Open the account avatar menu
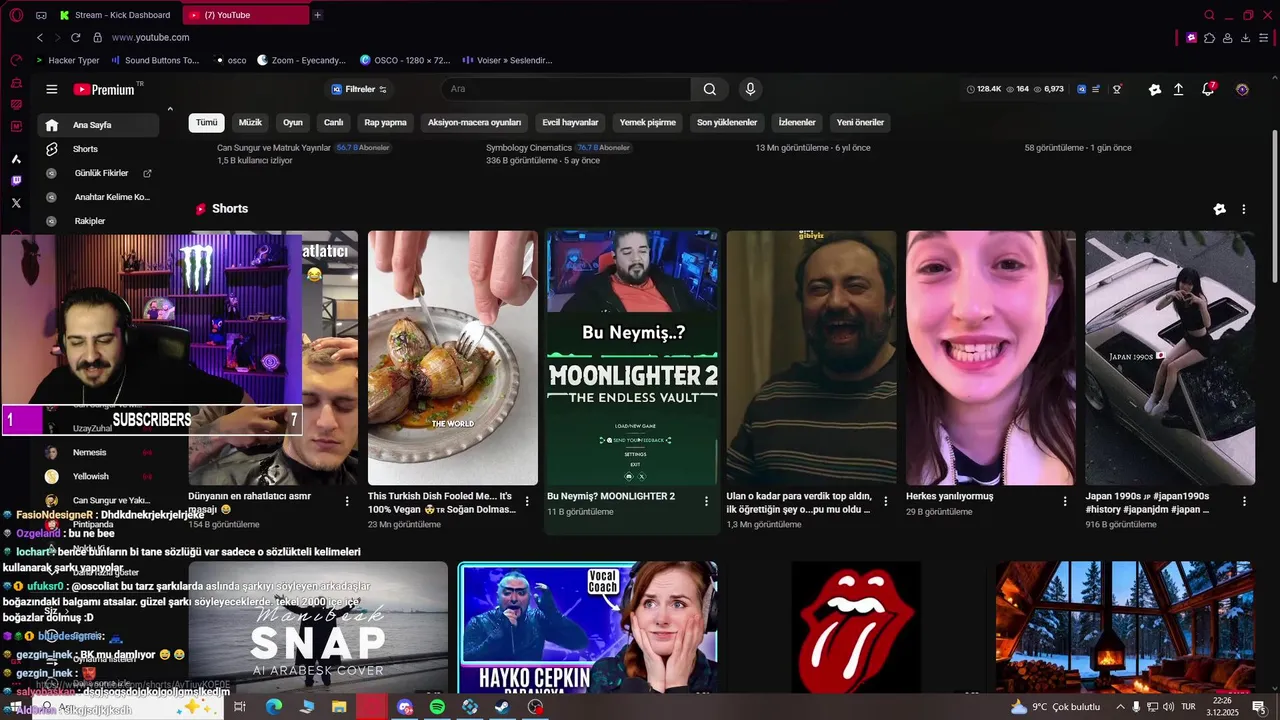 (x=1242, y=89)
